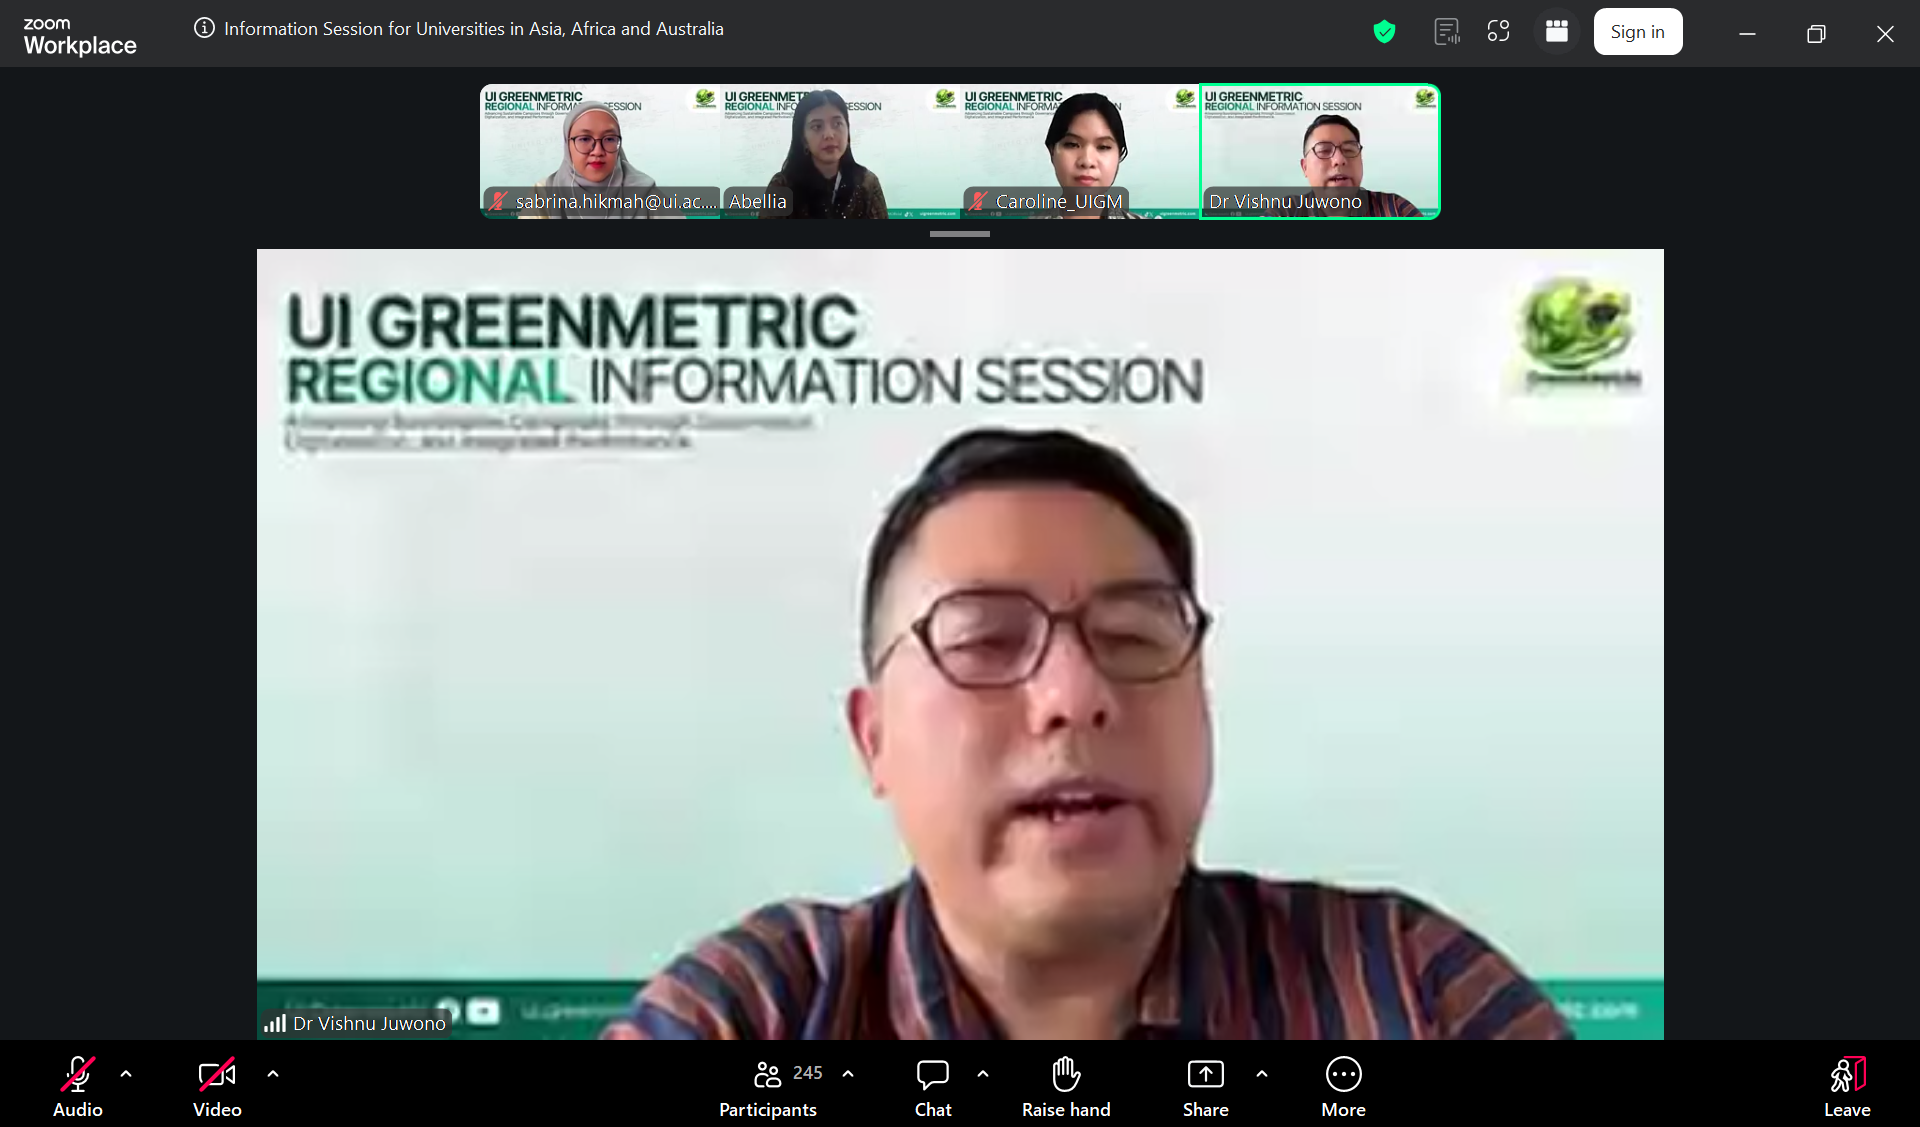1920x1127 pixels.
Task: Restore down the Zoom window
Action: pos(1816,34)
